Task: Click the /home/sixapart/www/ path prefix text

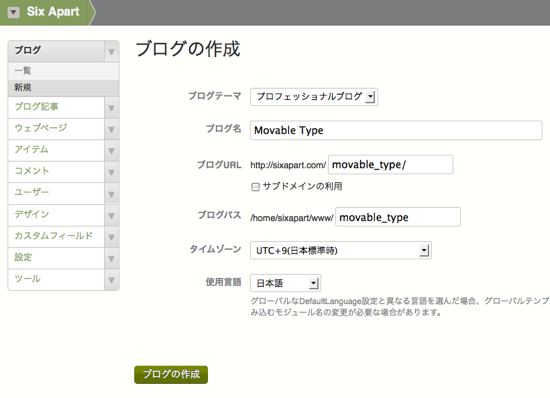Action: pyautogui.click(x=291, y=218)
